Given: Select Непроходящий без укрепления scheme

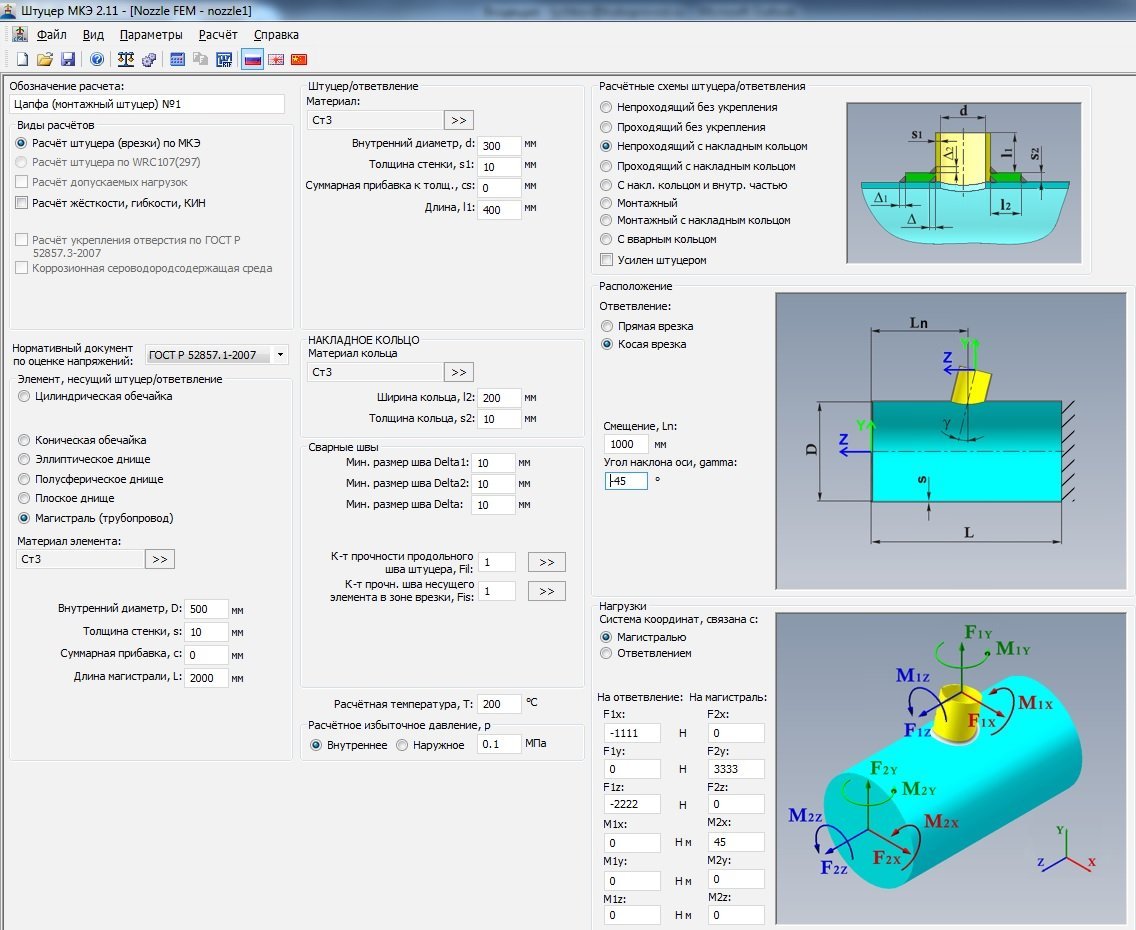Looking at the screenshot, I should pos(689,107).
